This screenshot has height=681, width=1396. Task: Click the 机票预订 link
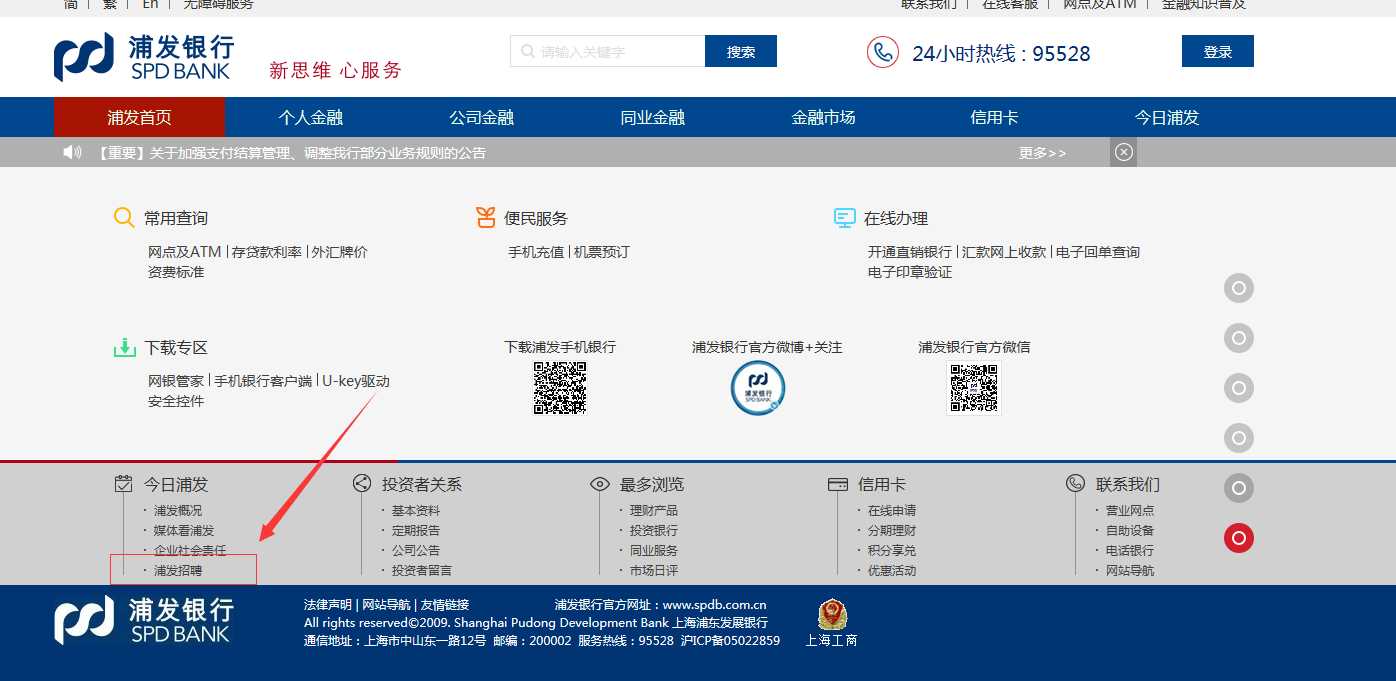[602, 252]
